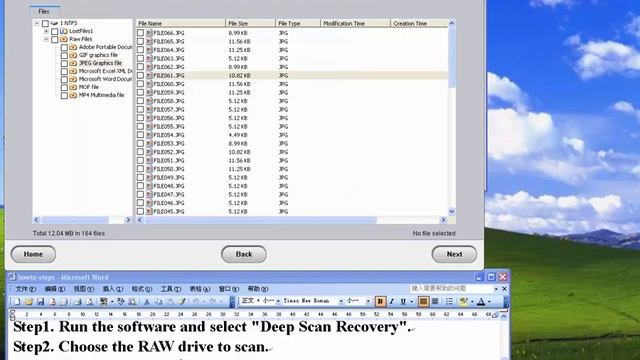Check GIF graphics file checkbox
The width and height of the screenshot is (640, 360).
pos(64,55)
